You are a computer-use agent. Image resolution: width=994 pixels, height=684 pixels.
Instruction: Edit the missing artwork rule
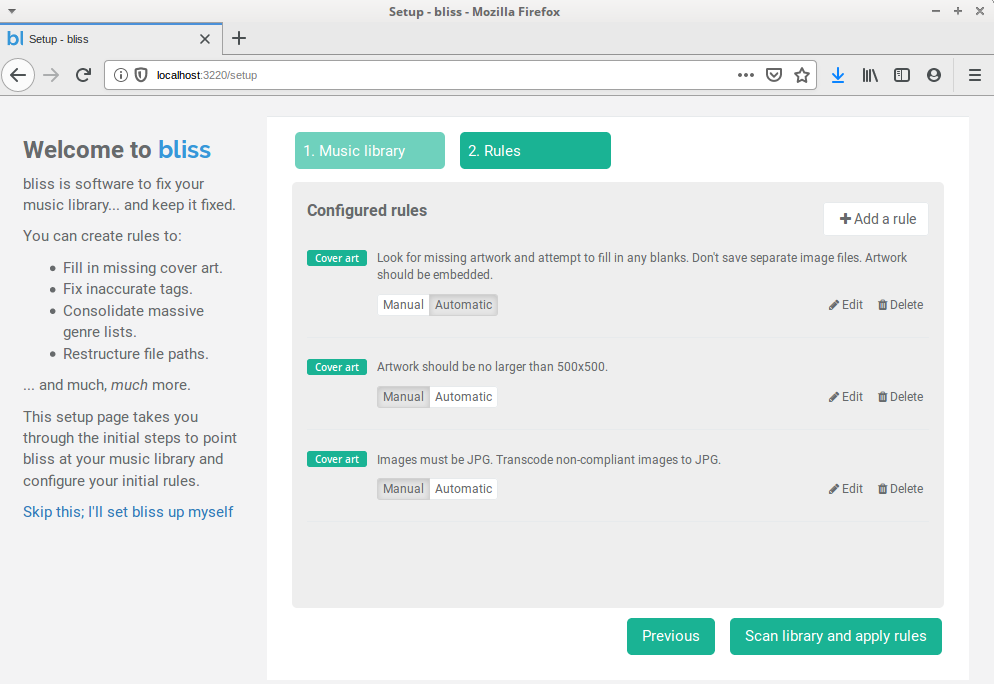[846, 305]
